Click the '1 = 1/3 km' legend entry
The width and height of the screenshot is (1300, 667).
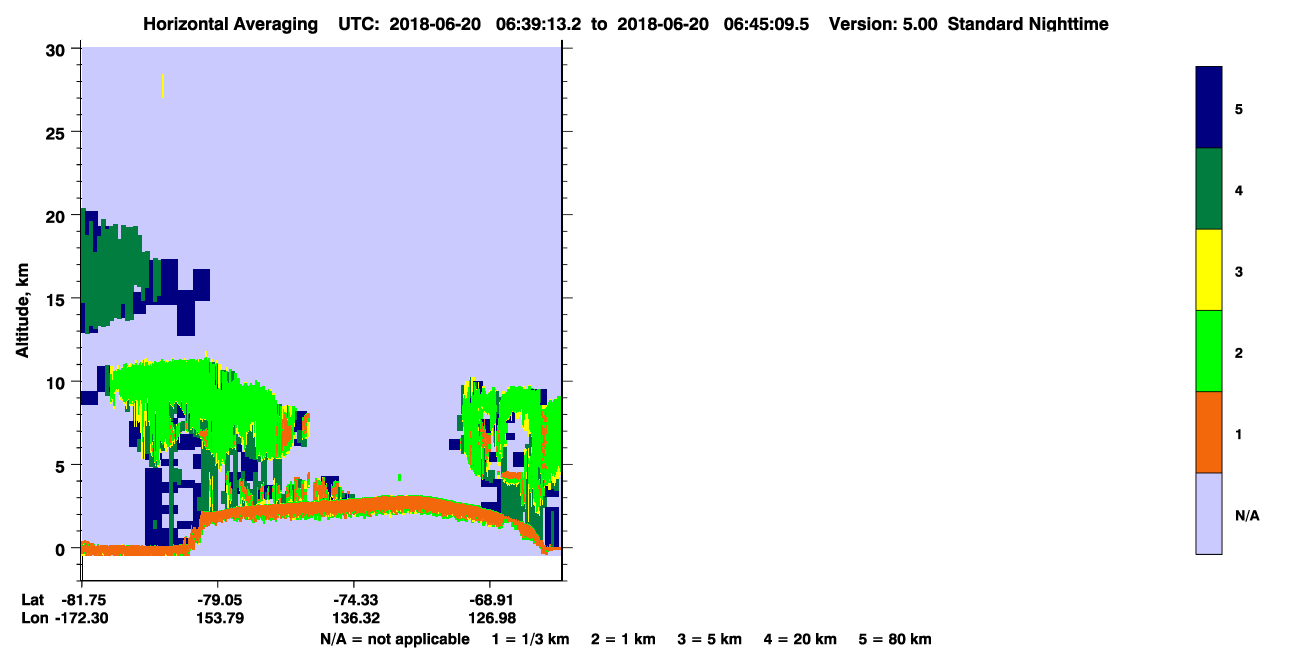pos(530,639)
